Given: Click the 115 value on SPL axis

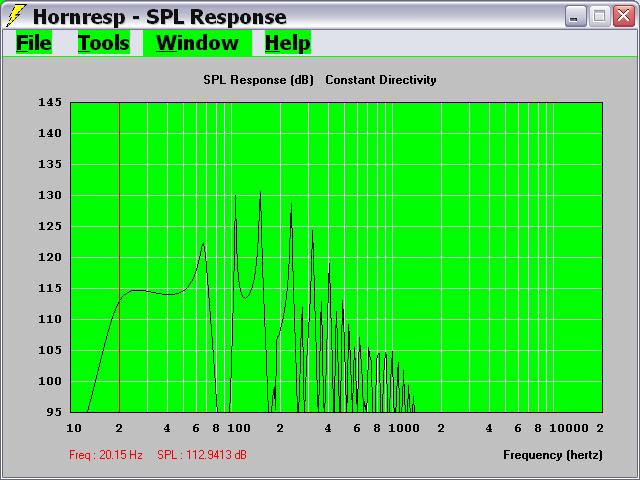Looking at the screenshot, I should [x=50, y=288].
